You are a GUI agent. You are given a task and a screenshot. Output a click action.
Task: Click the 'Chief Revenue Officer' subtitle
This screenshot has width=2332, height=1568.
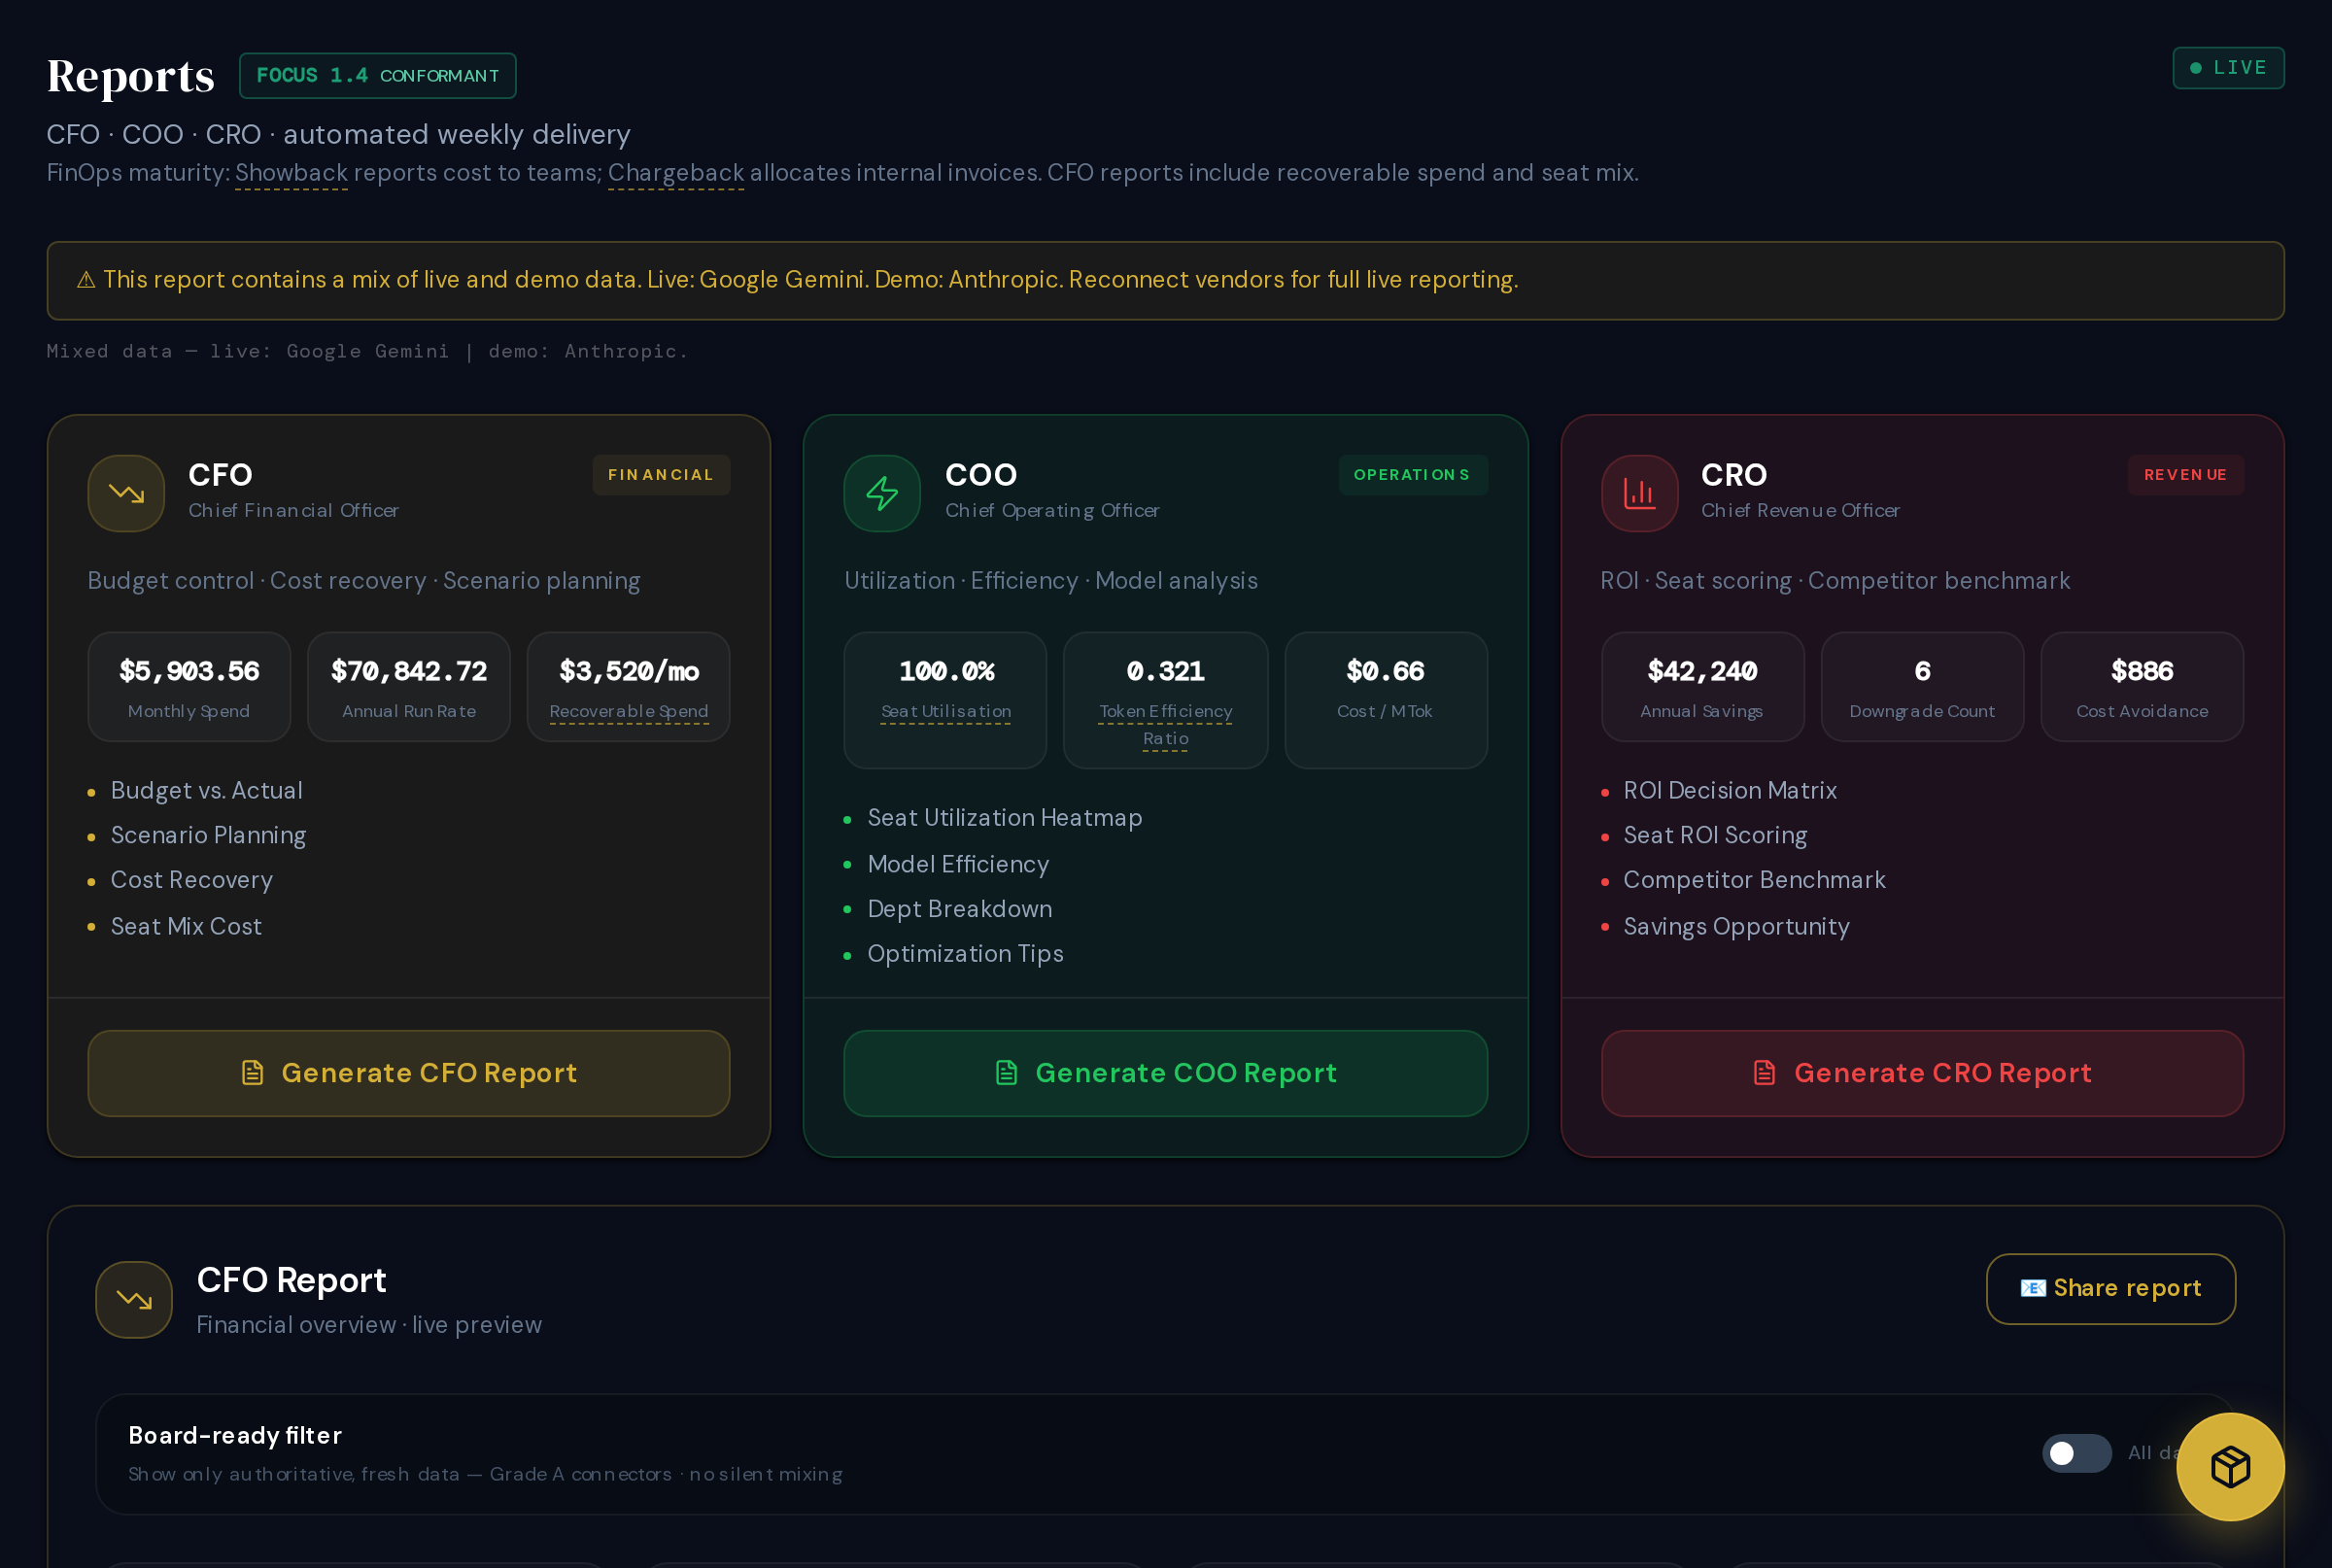1800,511
